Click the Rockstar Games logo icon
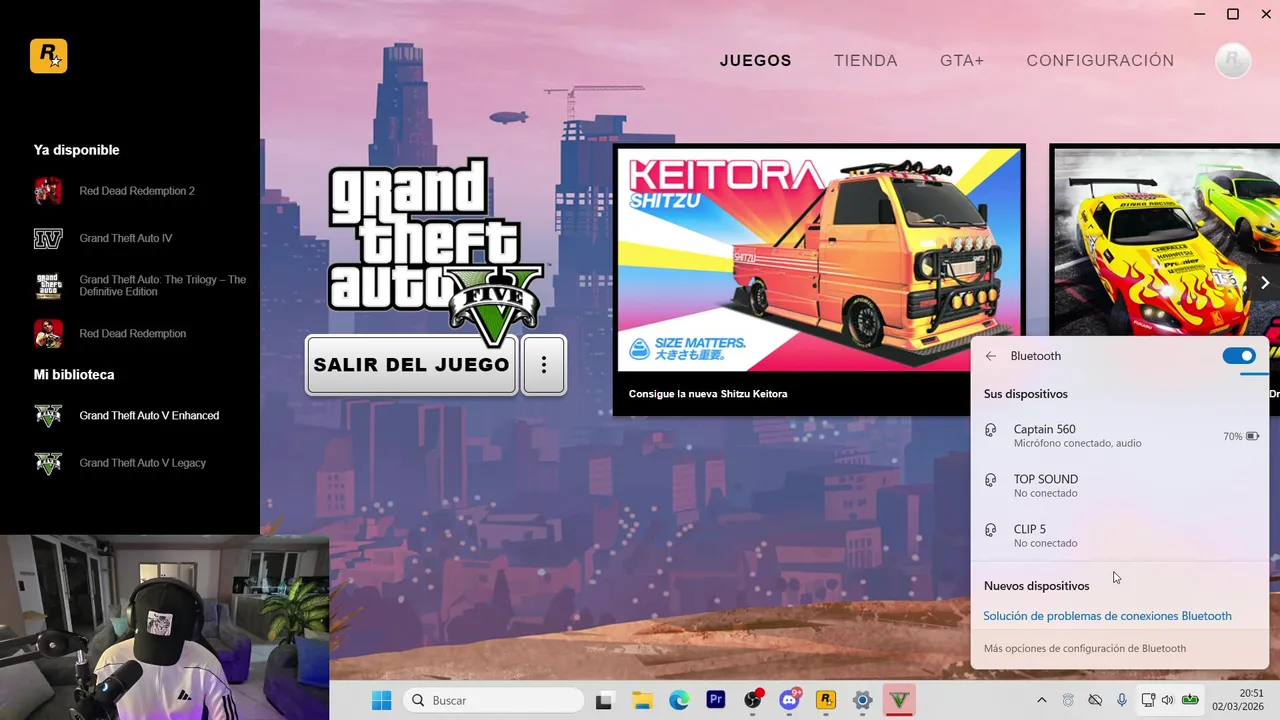The height and width of the screenshot is (720, 1280). tap(48, 56)
